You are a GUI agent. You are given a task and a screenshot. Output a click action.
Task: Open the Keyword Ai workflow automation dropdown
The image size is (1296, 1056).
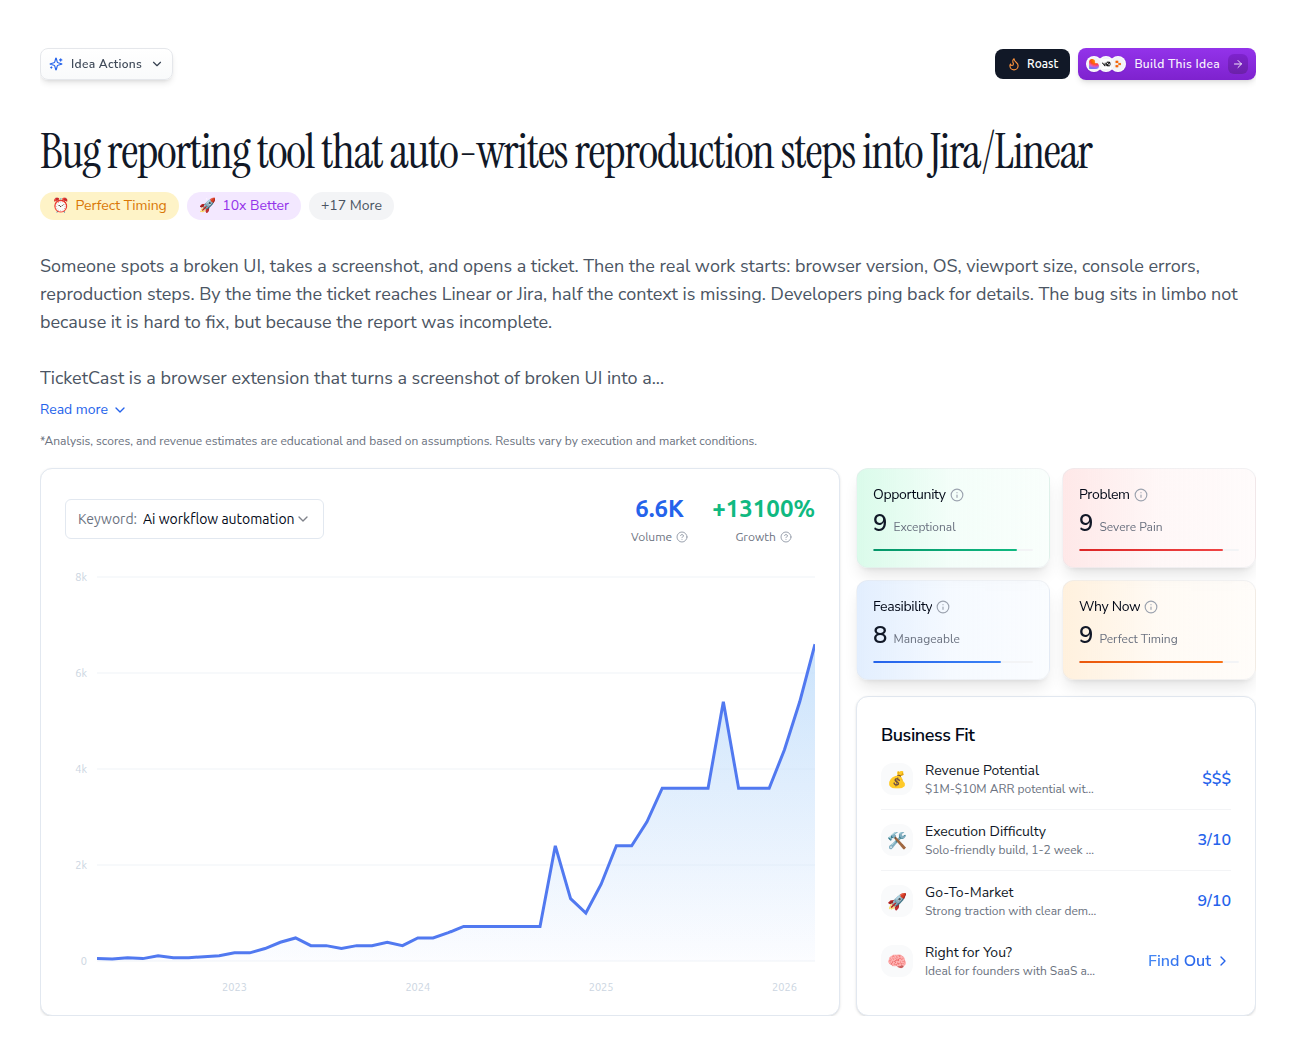194,519
